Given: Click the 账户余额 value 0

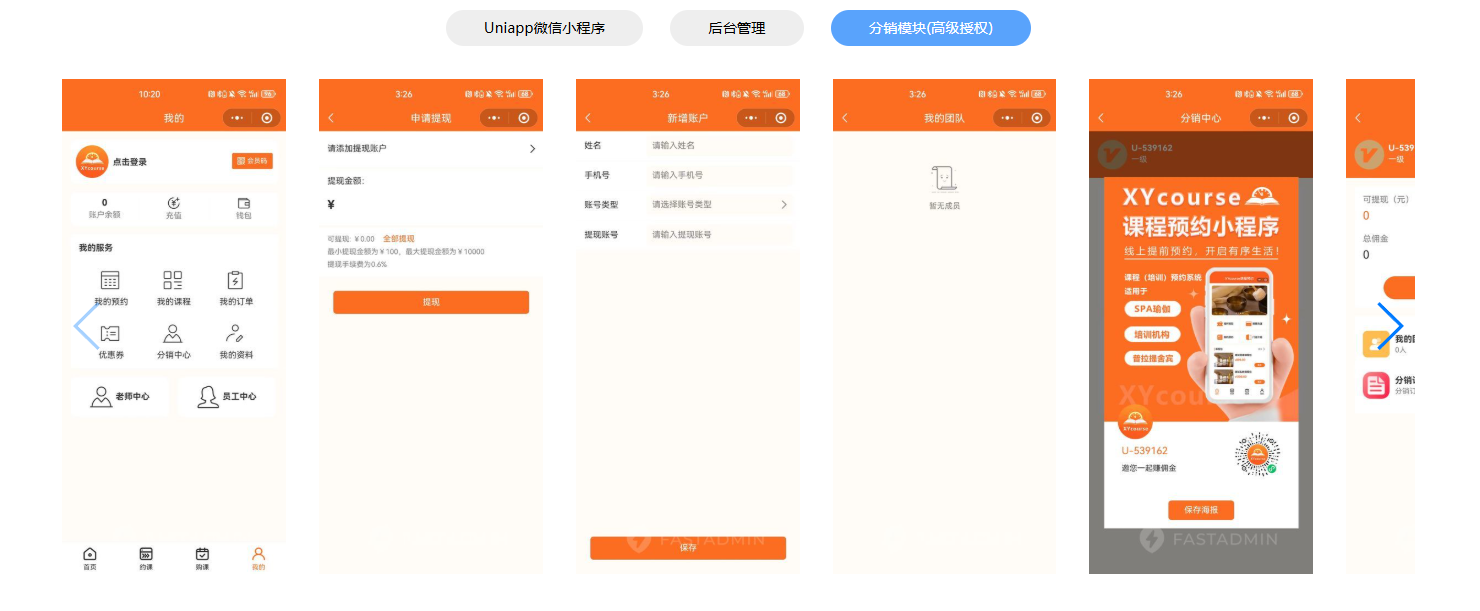Looking at the screenshot, I should pos(104,203).
